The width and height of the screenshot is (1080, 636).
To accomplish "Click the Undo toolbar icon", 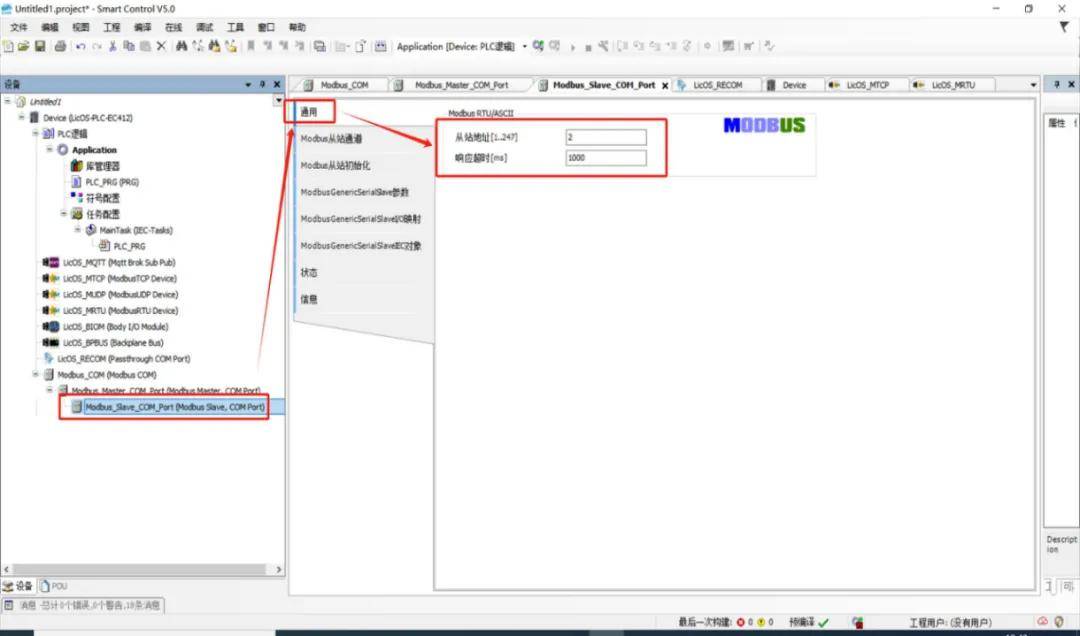I will pos(80,46).
